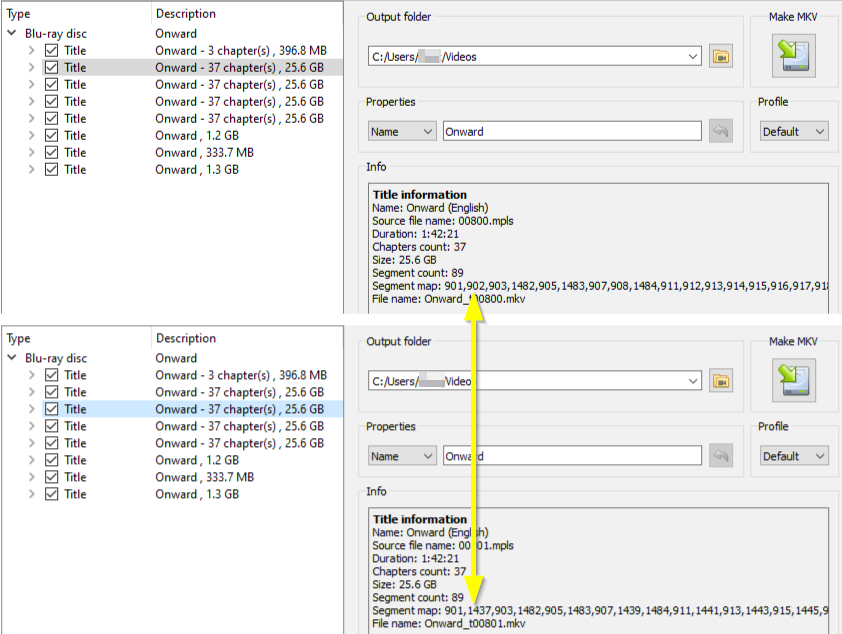Select 'Onward, 1.3 GB' description in lower panel
The width and height of the screenshot is (842, 634).
pos(197,494)
